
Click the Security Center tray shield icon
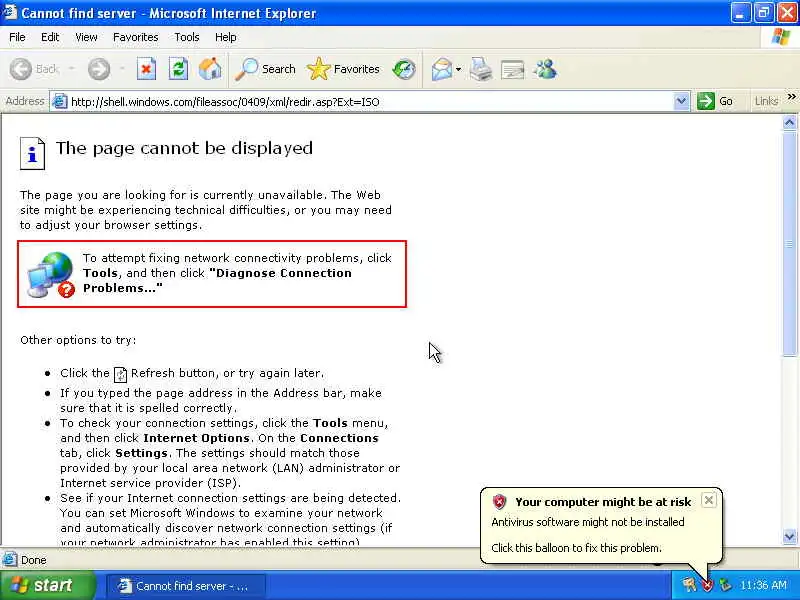[x=708, y=585]
